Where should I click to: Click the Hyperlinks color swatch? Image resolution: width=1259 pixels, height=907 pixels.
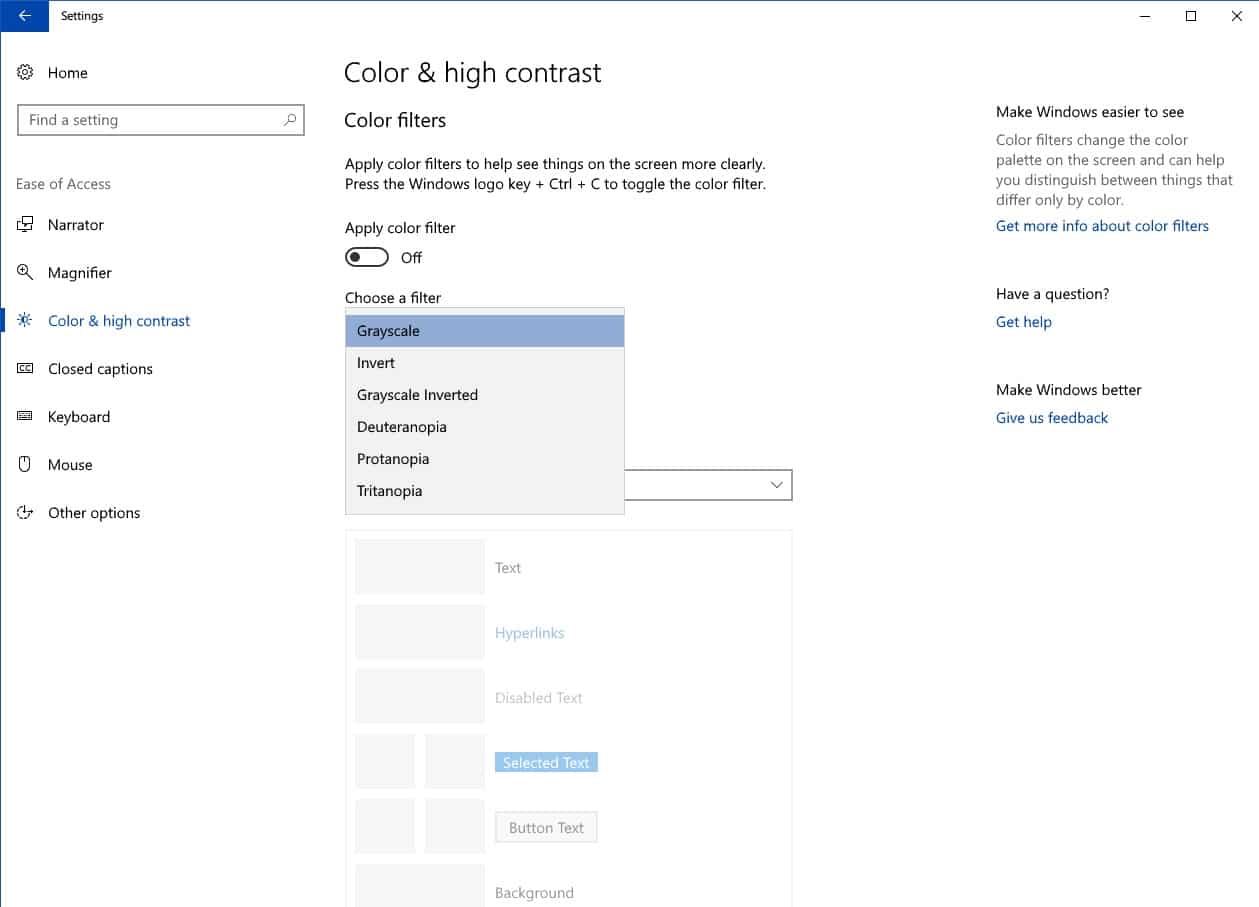coord(420,632)
